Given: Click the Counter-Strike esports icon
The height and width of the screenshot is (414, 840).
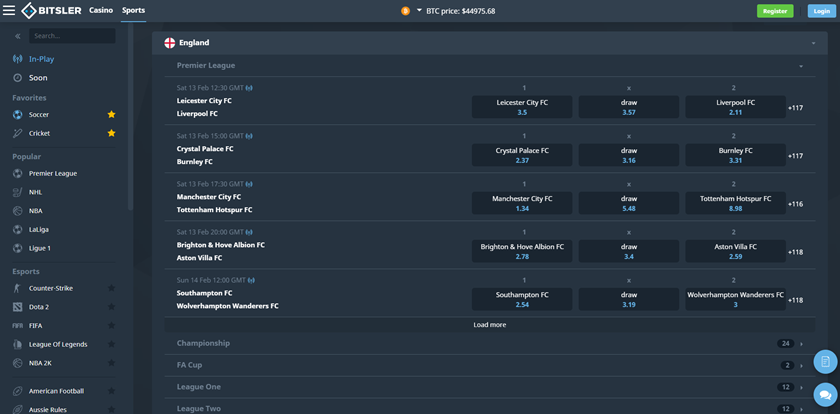Looking at the screenshot, I should pyautogui.click(x=18, y=288).
